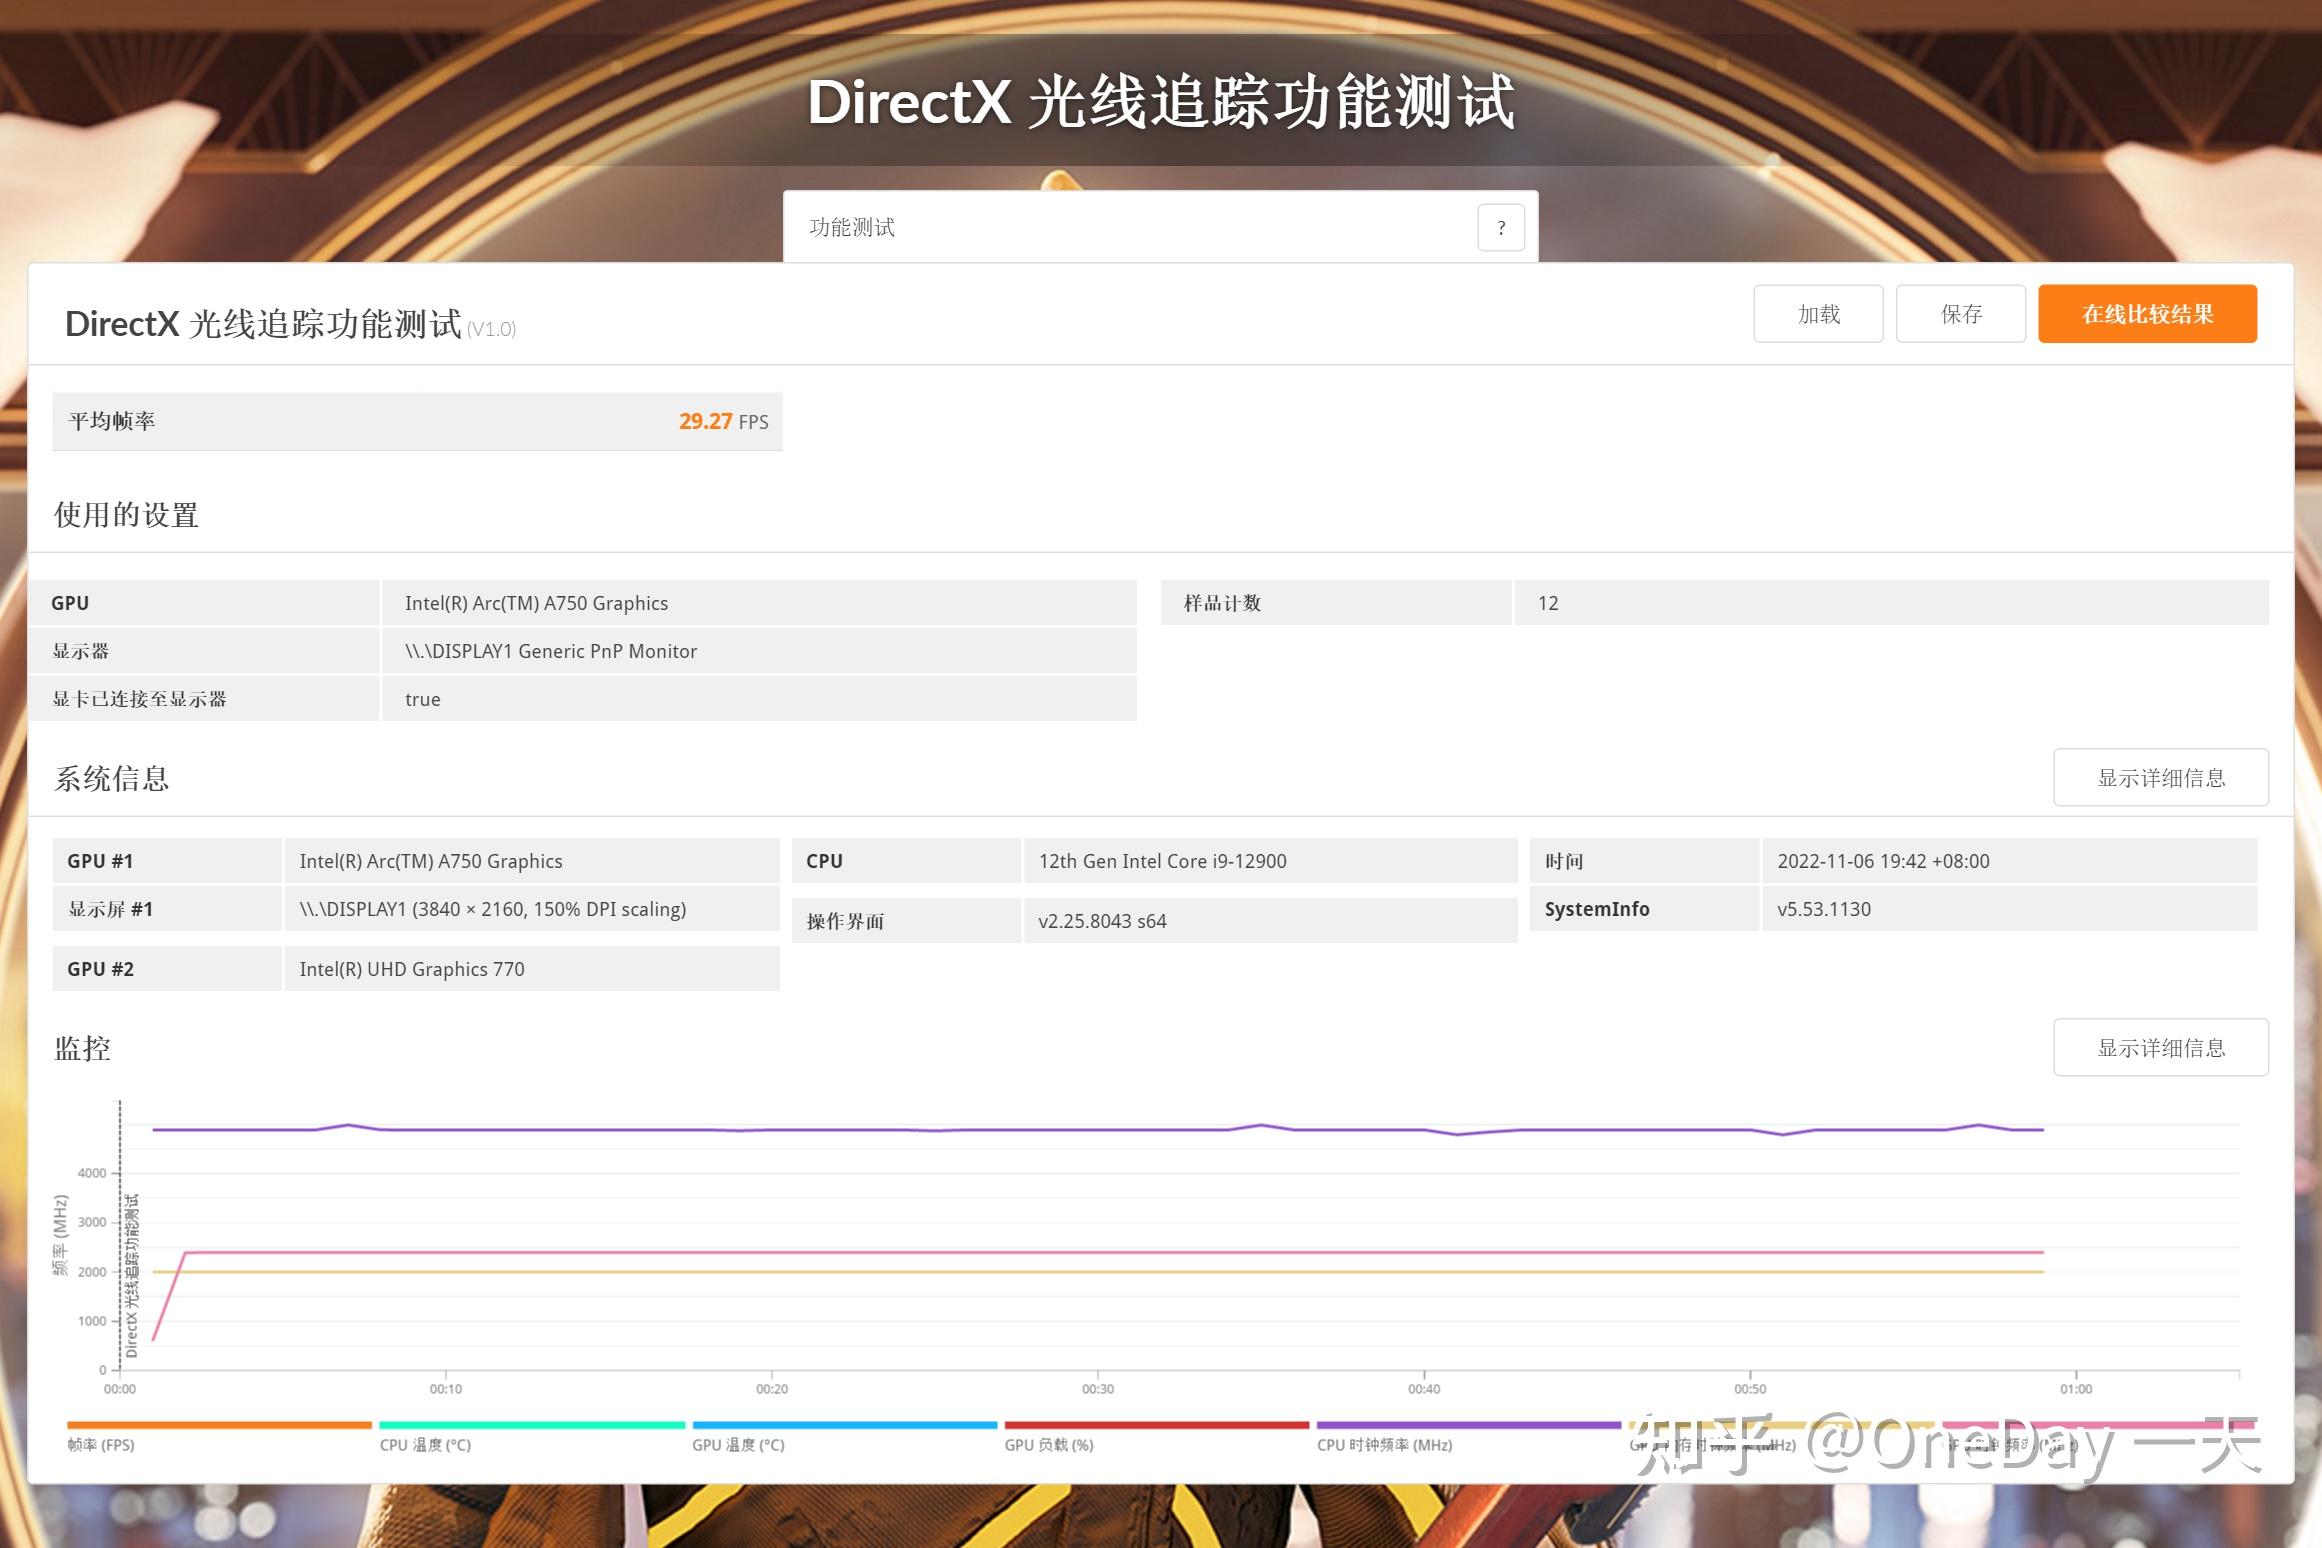Click the 加载 (load) button
Image resolution: width=2322 pixels, height=1548 pixels.
click(x=1818, y=314)
